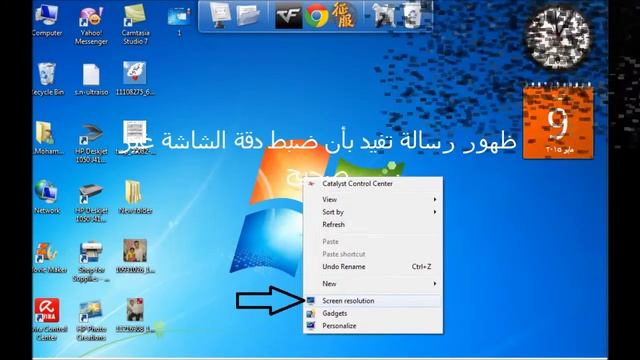Click the folder icon in the top dock
The image size is (640, 360).
pyautogui.click(x=248, y=16)
